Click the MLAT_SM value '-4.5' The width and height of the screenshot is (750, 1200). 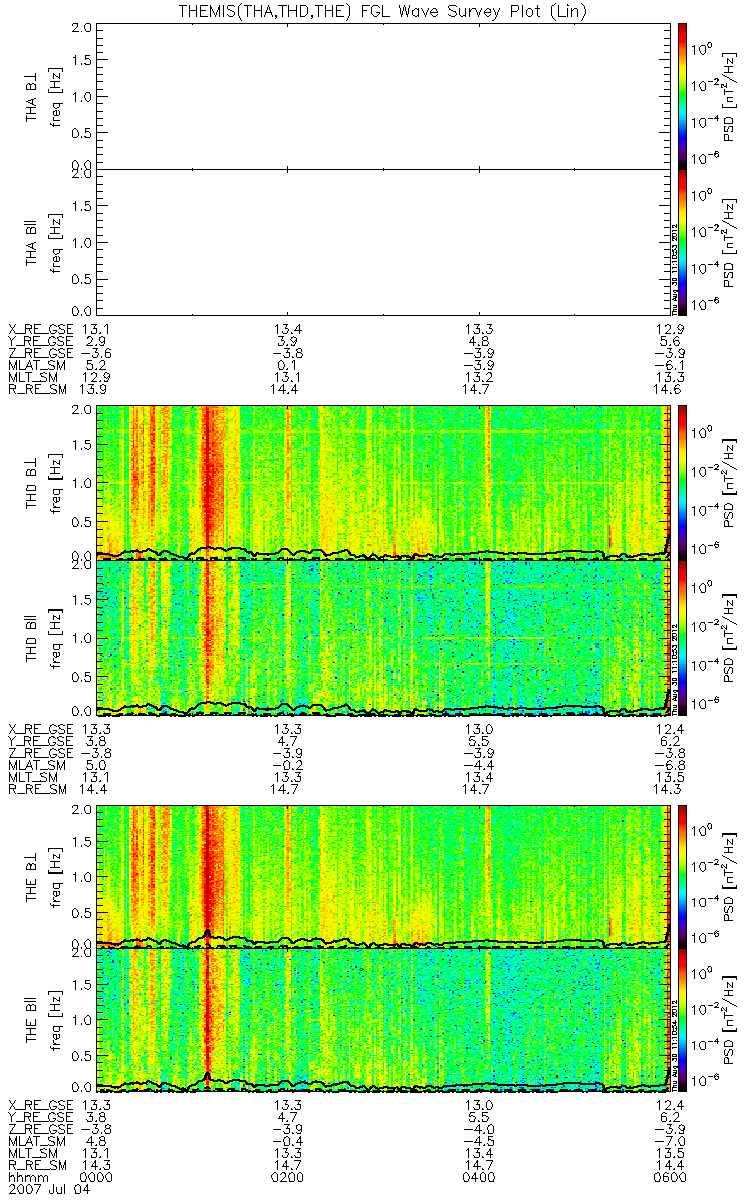pyautogui.click(x=477, y=1141)
